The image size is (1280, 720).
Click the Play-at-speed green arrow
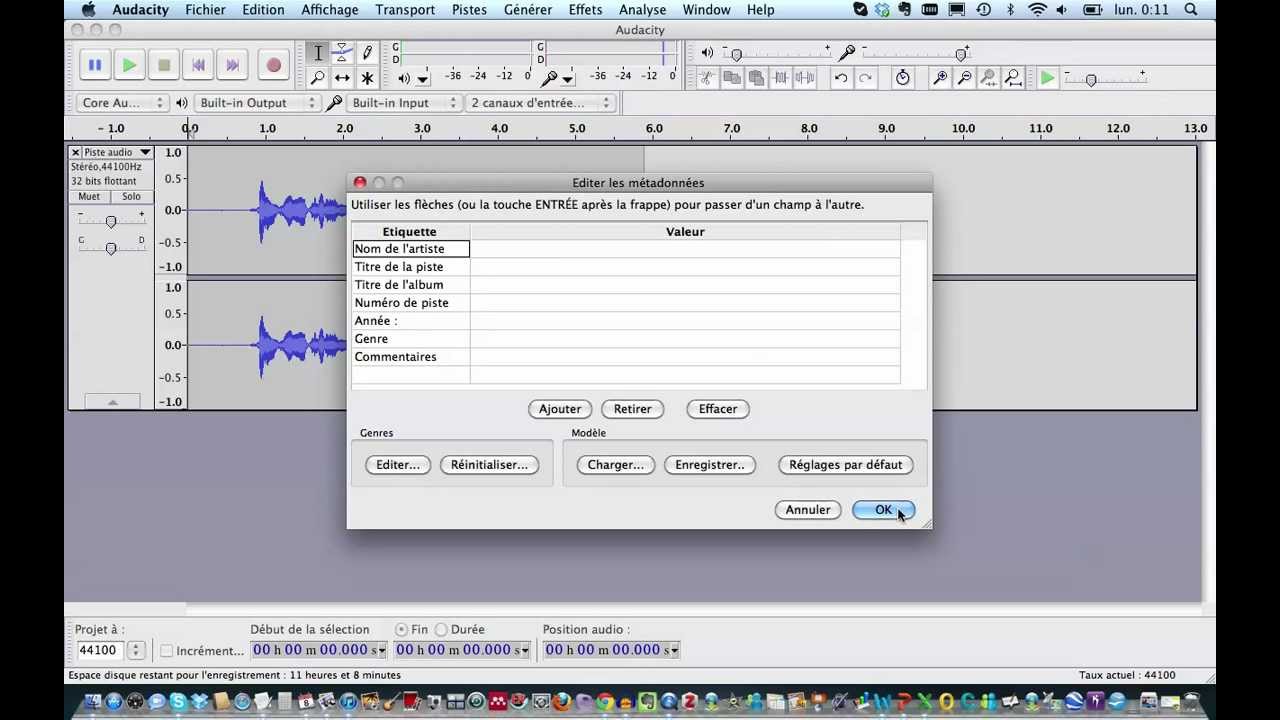1047,77
